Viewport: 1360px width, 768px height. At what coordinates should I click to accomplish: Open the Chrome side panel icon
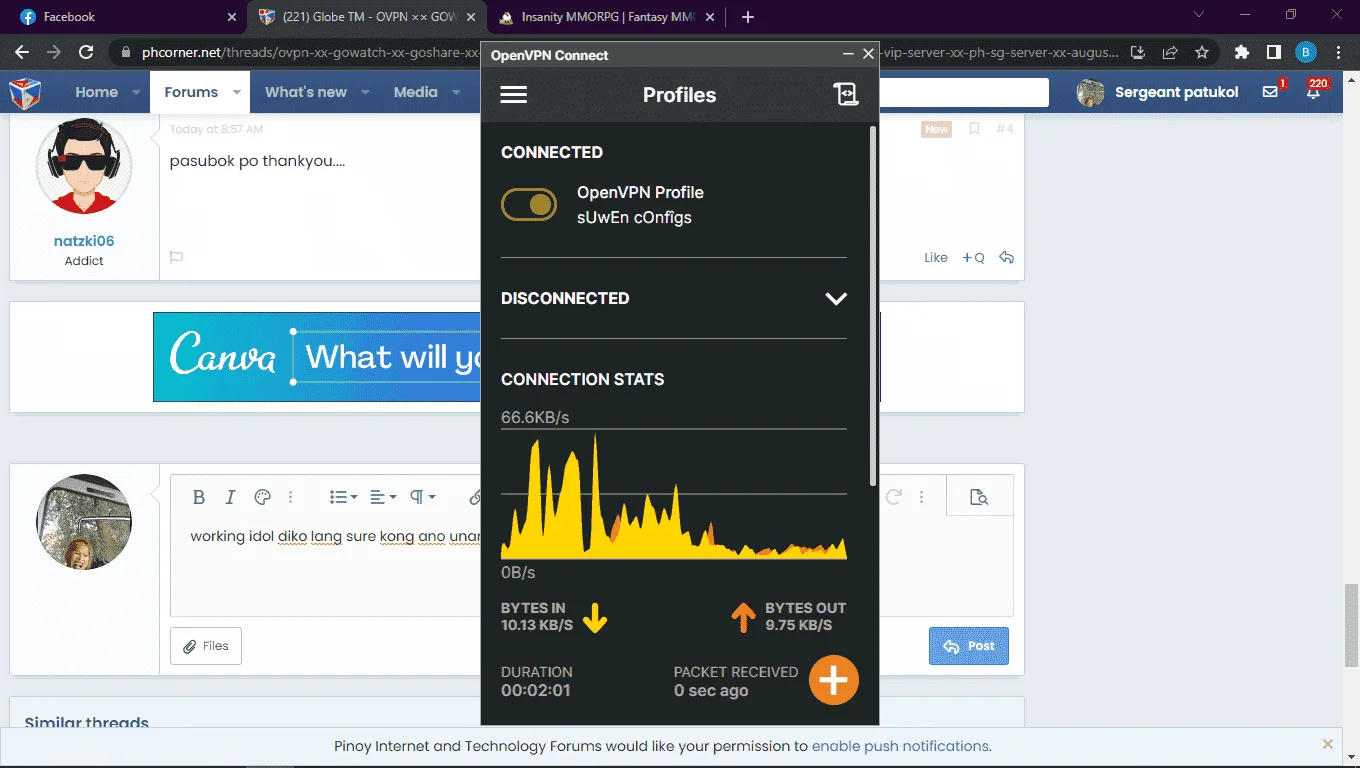click(x=1274, y=52)
